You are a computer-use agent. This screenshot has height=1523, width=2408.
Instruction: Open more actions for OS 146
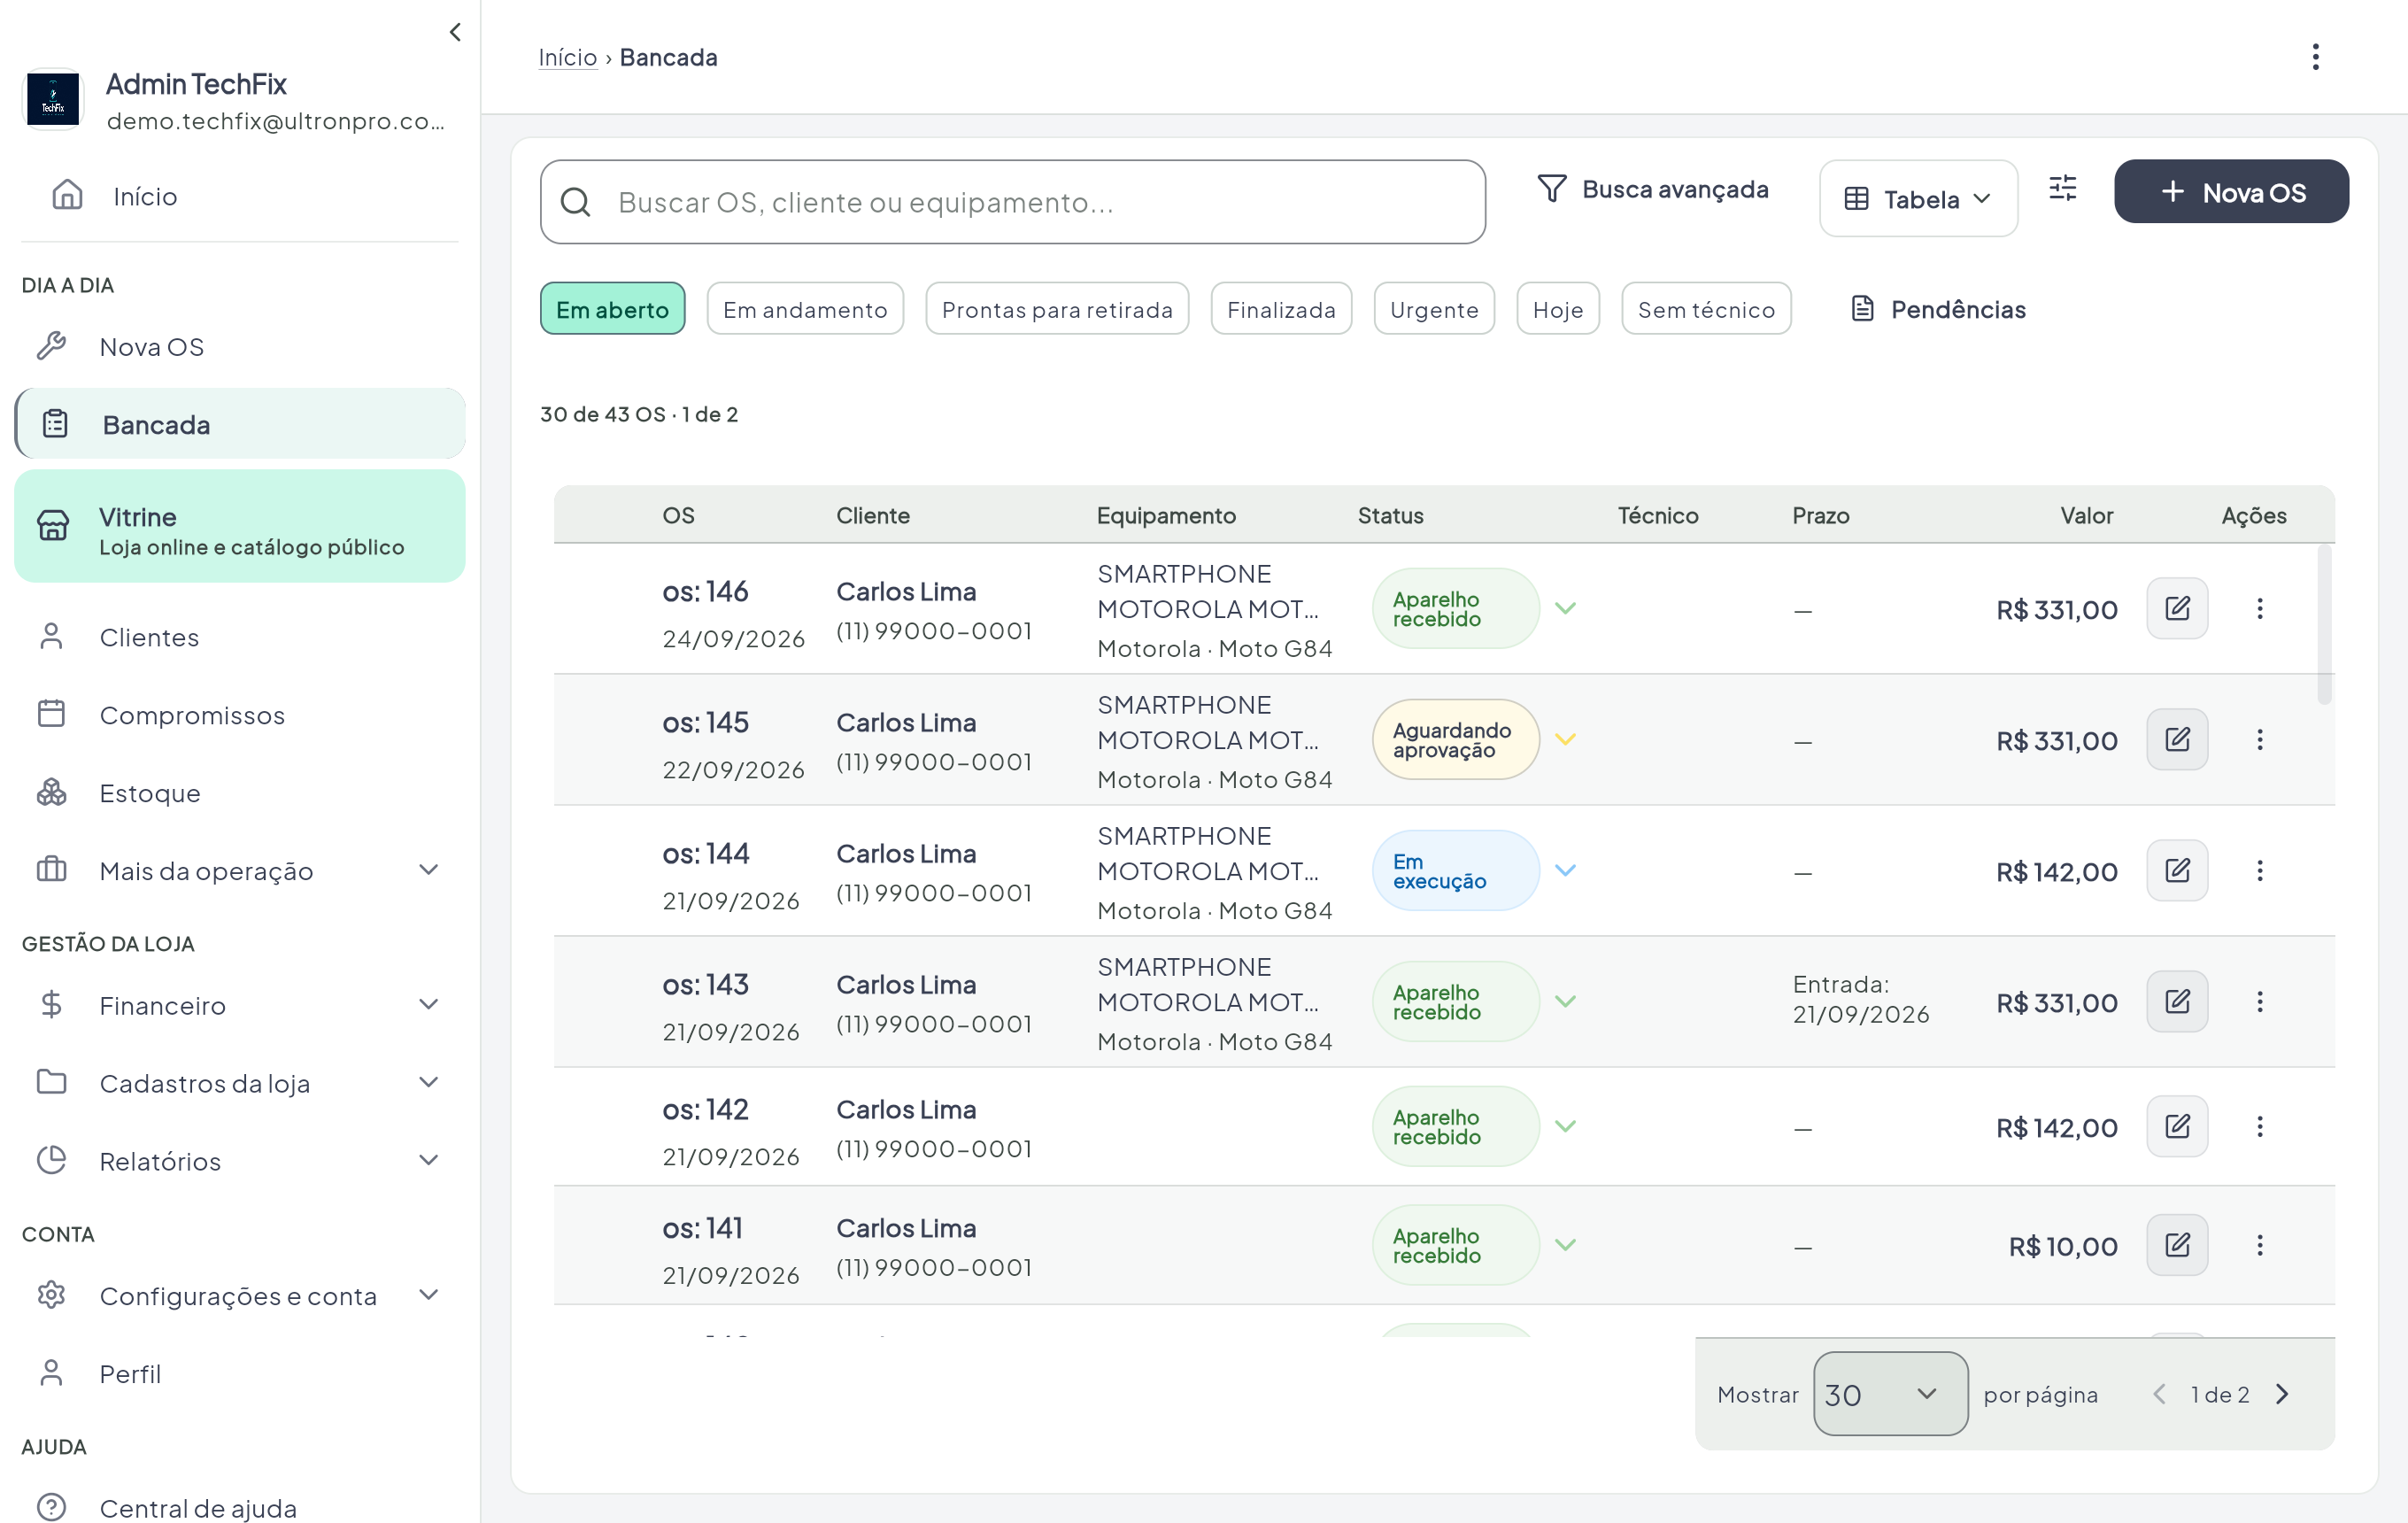[2259, 608]
